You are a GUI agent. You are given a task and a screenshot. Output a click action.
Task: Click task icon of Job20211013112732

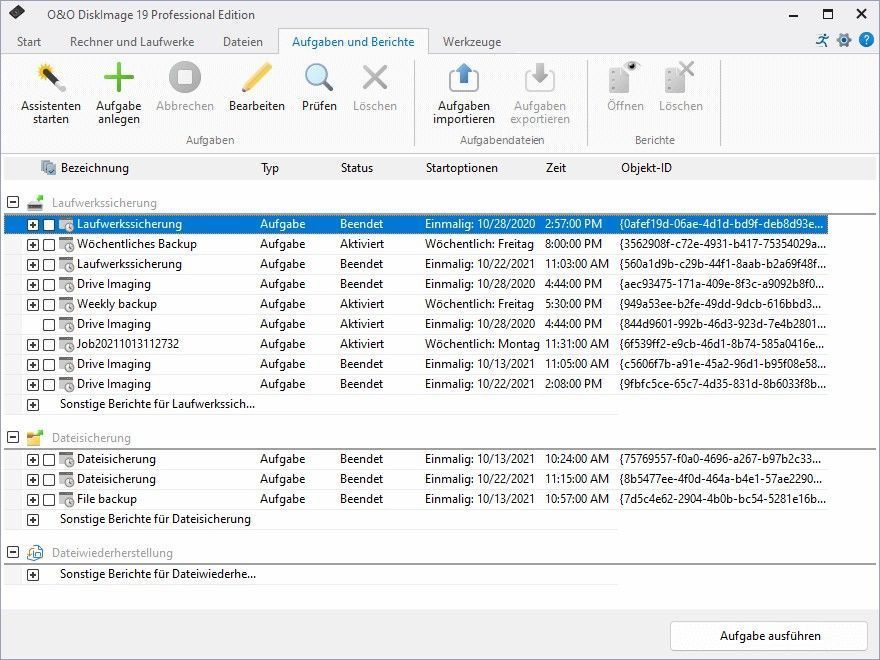(66, 344)
